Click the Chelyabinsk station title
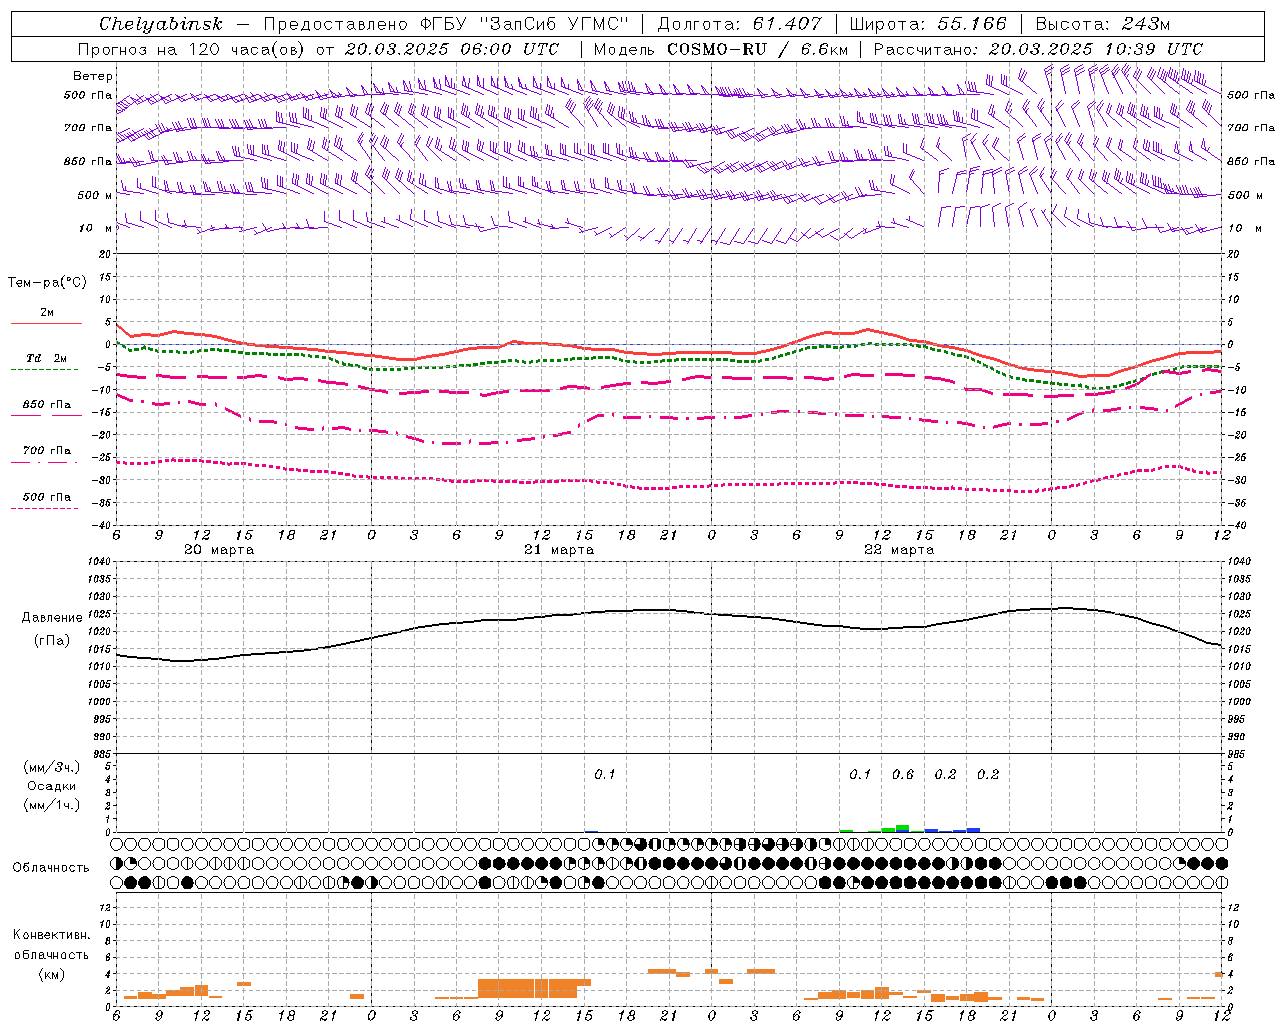This screenshot has height=1024, width=1280. point(161,24)
